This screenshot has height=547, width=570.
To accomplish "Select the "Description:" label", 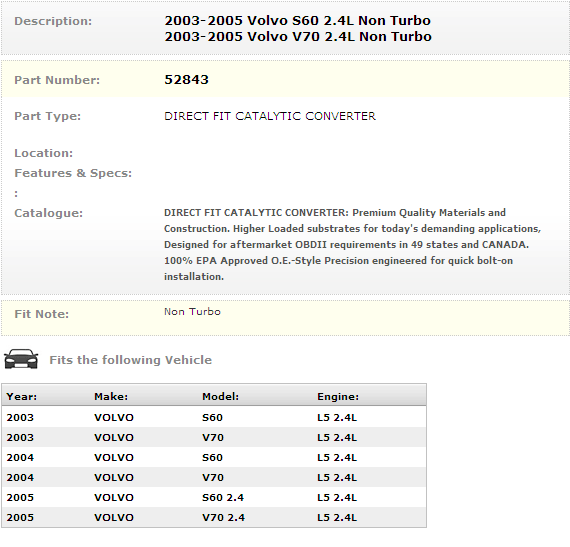I will tap(53, 21).
